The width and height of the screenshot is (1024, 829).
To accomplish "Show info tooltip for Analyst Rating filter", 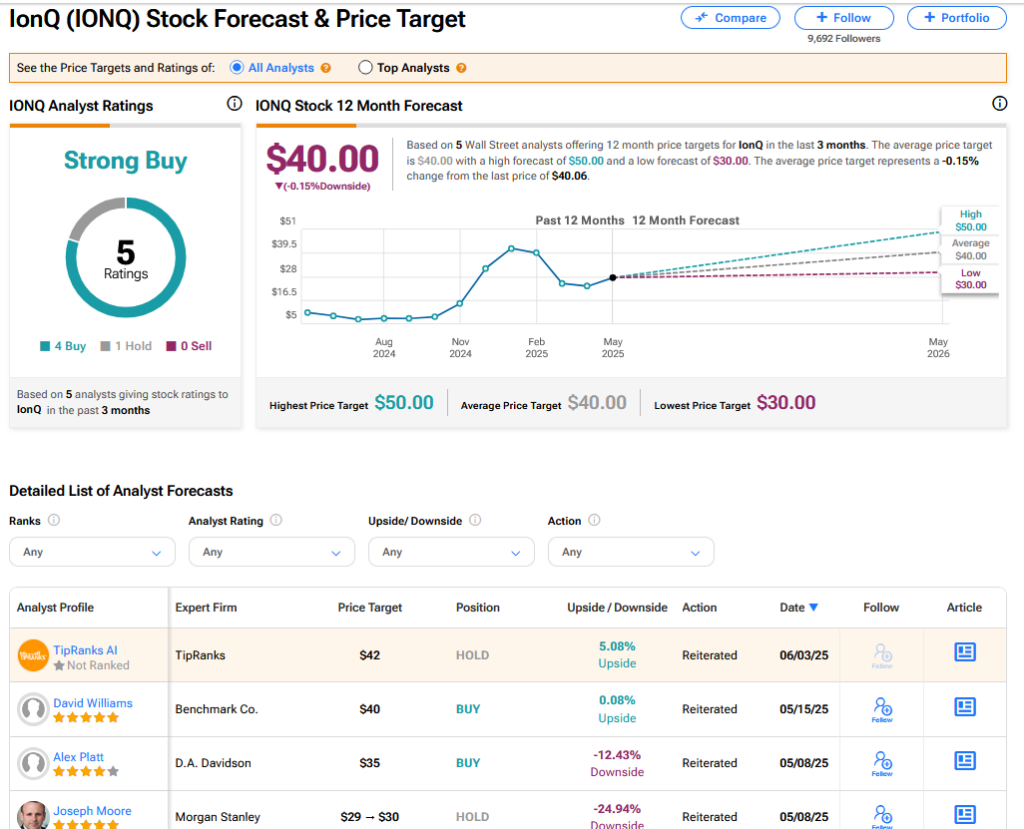I will (x=276, y=520).
